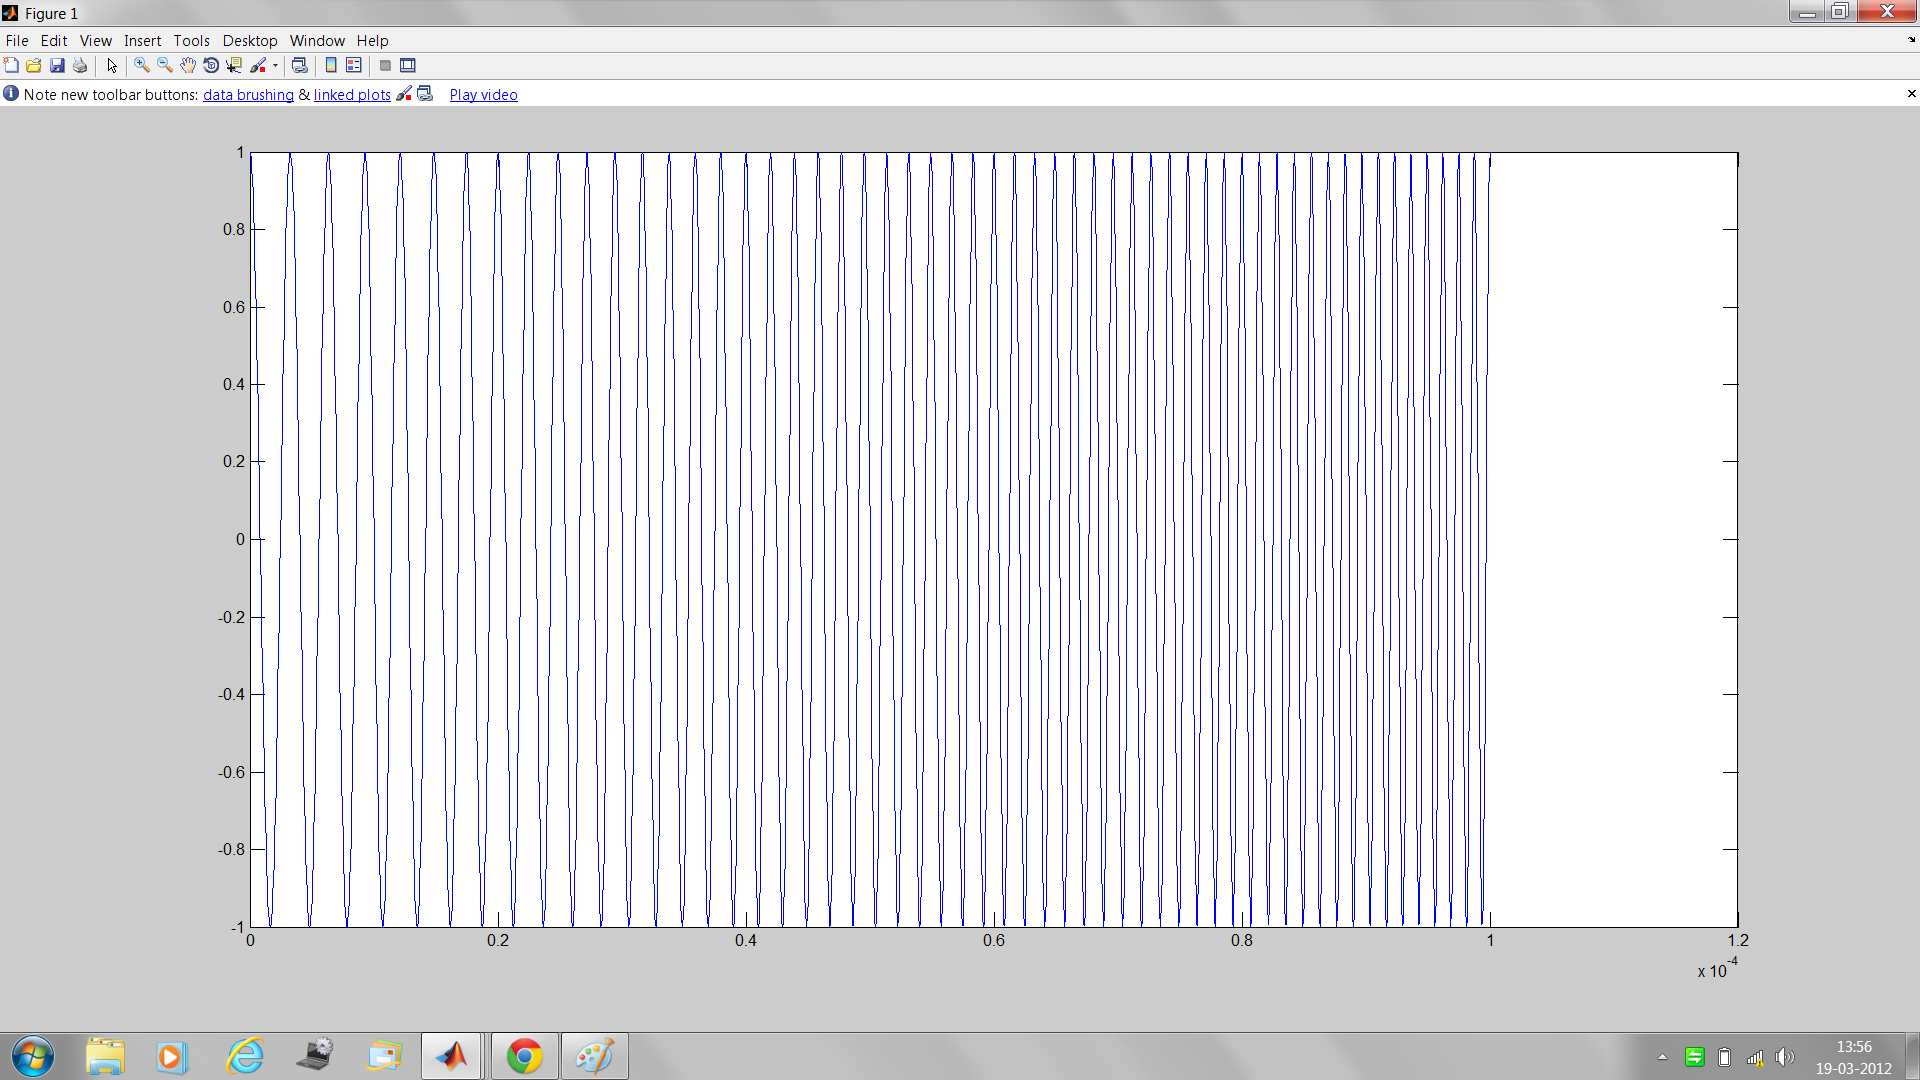
Task: Dismiss the toolbar notification bar
Action: pos(1912,94)
